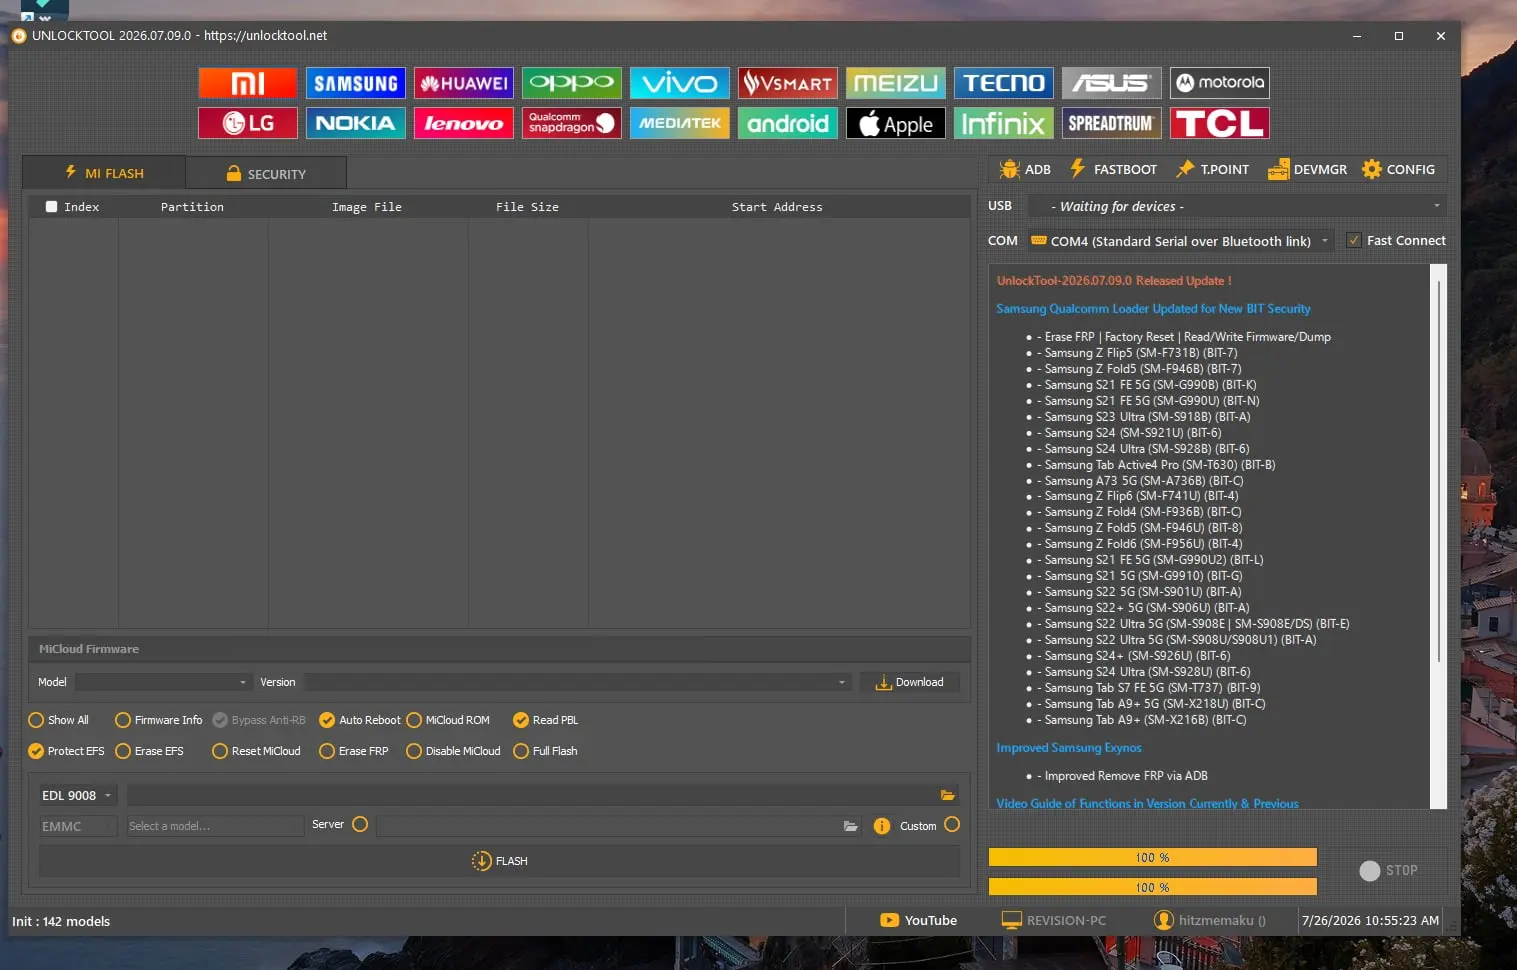Open the firmware Version dropdown
1517x970 pixels.
click(578, 682)
